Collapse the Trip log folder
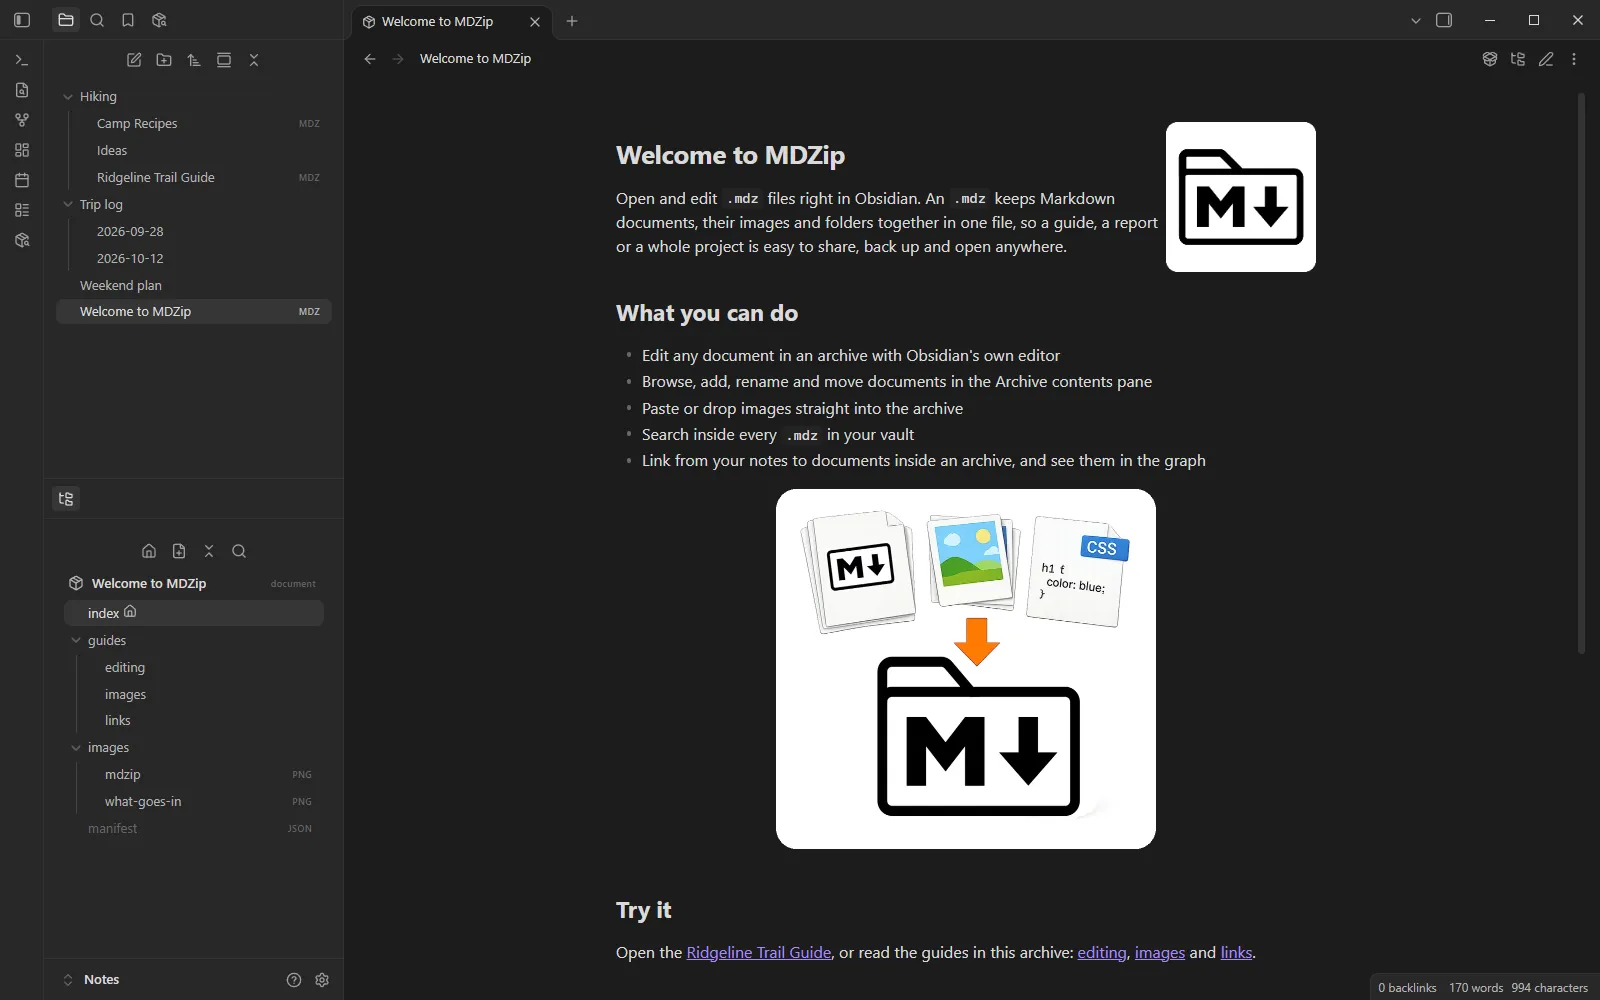The height and width of the screenshot is (1000, 1600). (x=68, y=205)
